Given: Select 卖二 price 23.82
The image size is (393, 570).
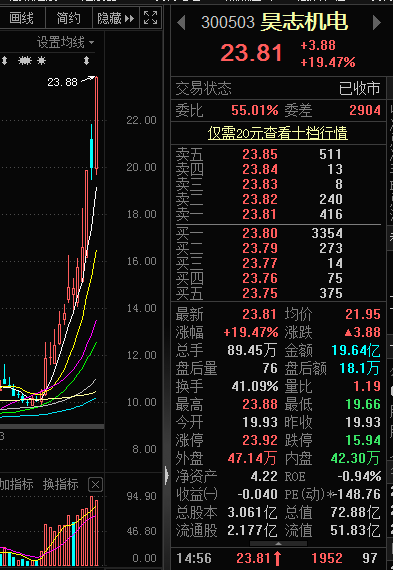Looking at the screenshot, I should coord(260,199).
